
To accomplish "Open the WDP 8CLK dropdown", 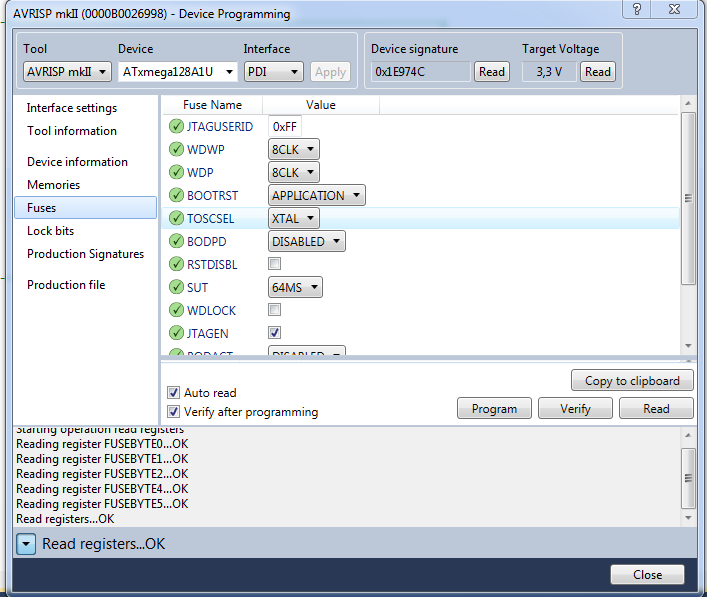I will point(294,172).
